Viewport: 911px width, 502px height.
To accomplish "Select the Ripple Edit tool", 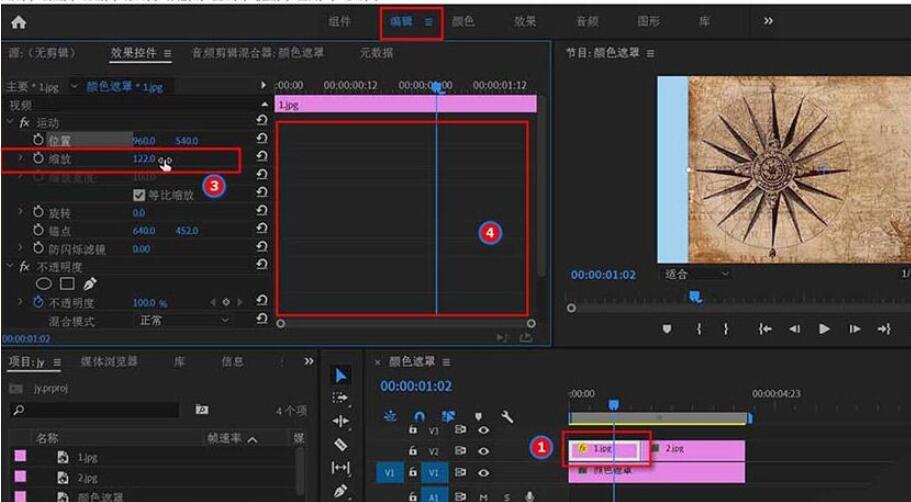I will [340, 421].
